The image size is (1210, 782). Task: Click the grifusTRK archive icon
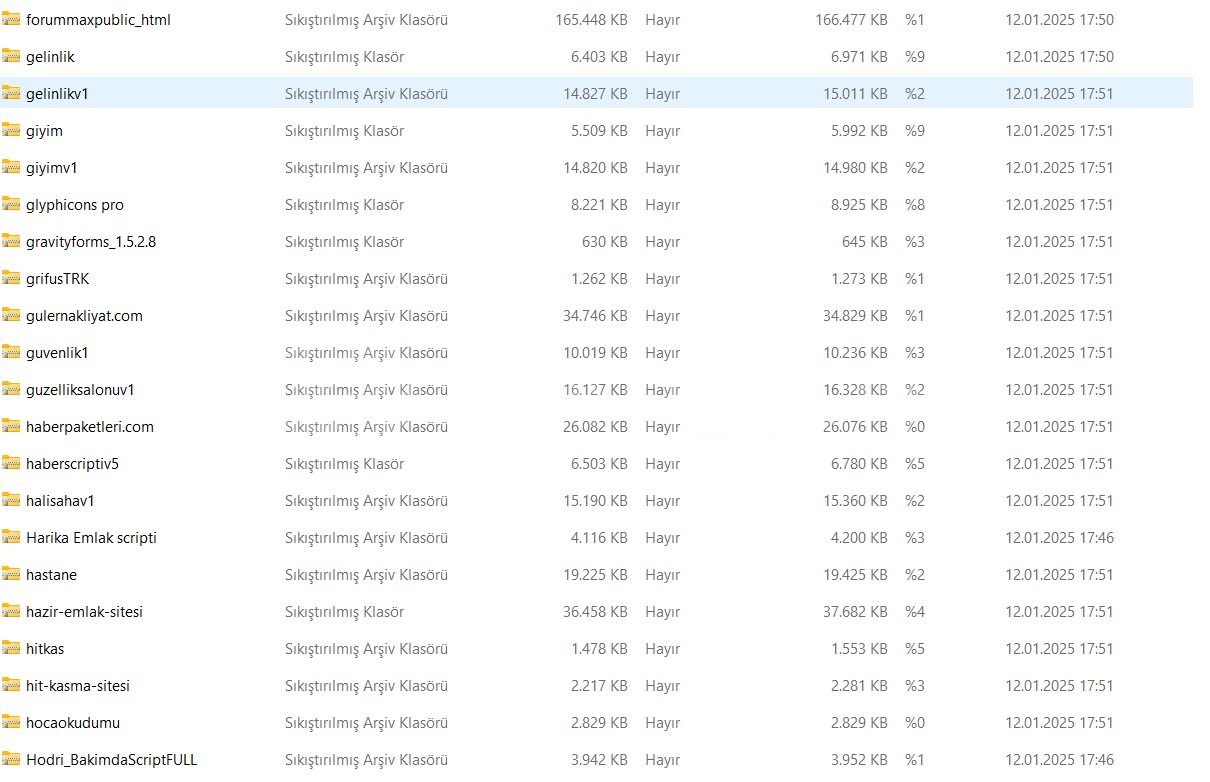[11, 278]
